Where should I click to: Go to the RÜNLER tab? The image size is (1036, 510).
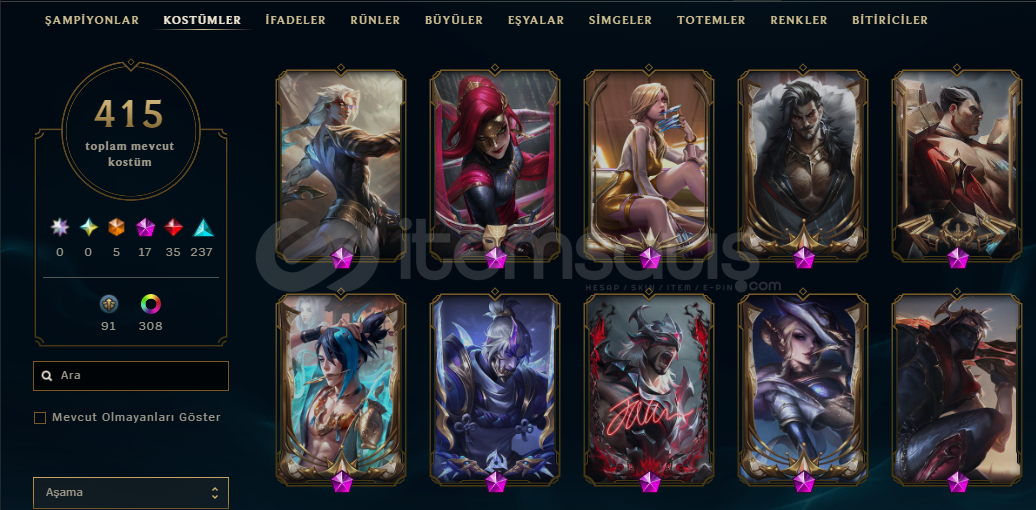point(375,20)
